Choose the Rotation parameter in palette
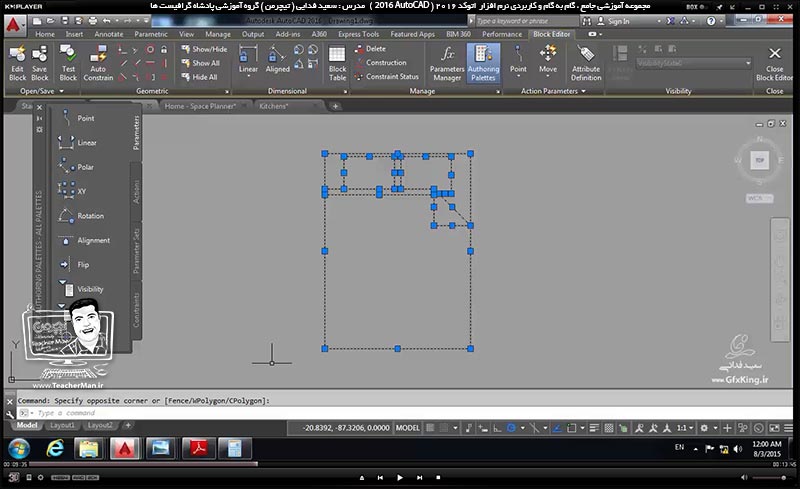Image resolution: width=800 pixels, height=489 pixels. [x=82, y=216]
